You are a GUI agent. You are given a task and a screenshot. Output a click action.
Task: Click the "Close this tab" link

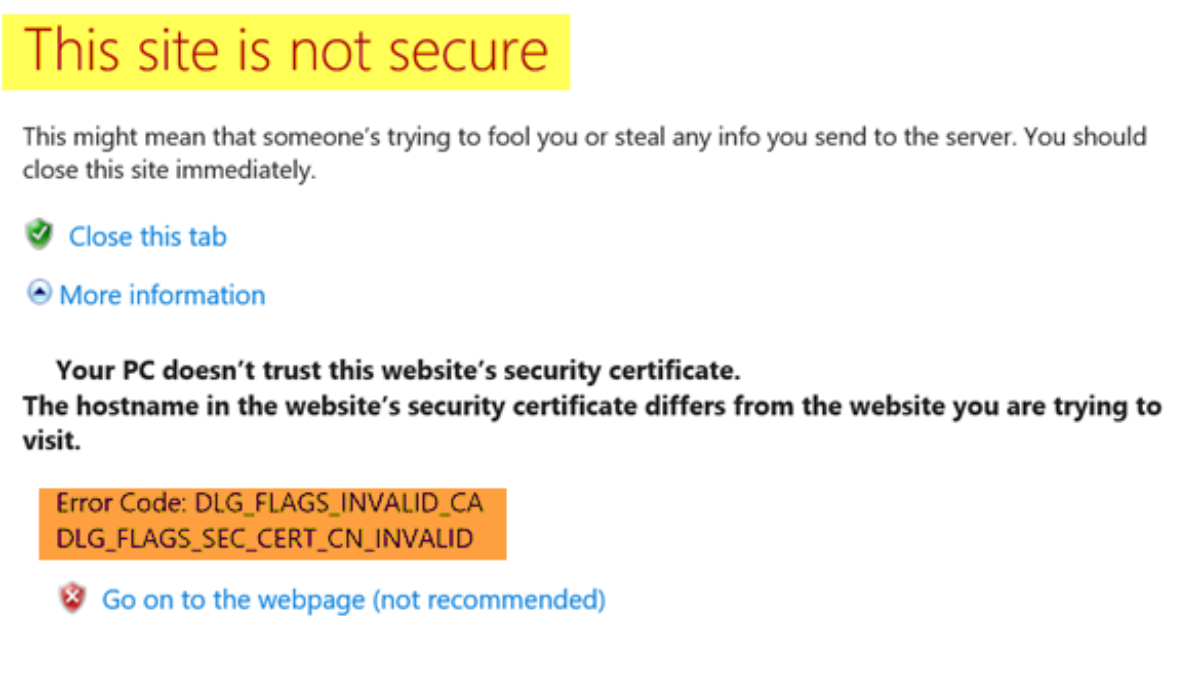pyautogui.click(x=147, y=237)
